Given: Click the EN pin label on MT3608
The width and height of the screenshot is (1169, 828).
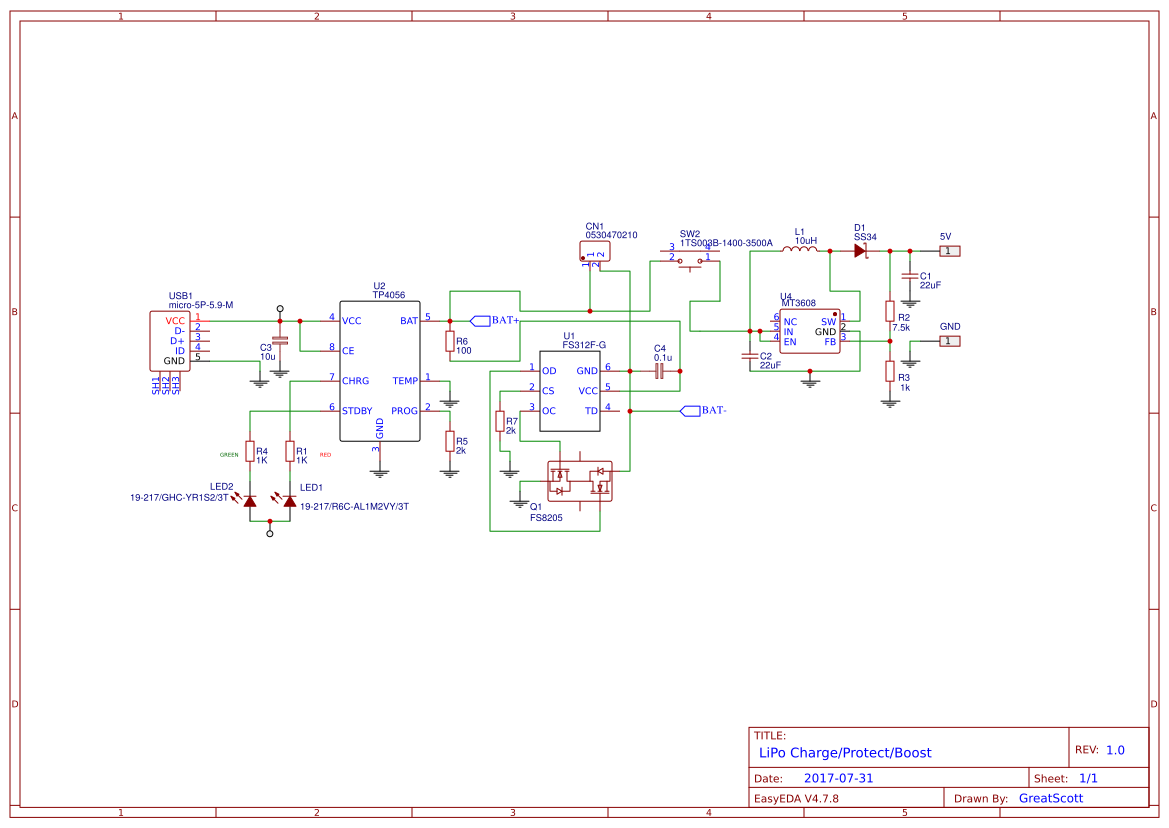Looking at the screenshot, I should 790,342.
